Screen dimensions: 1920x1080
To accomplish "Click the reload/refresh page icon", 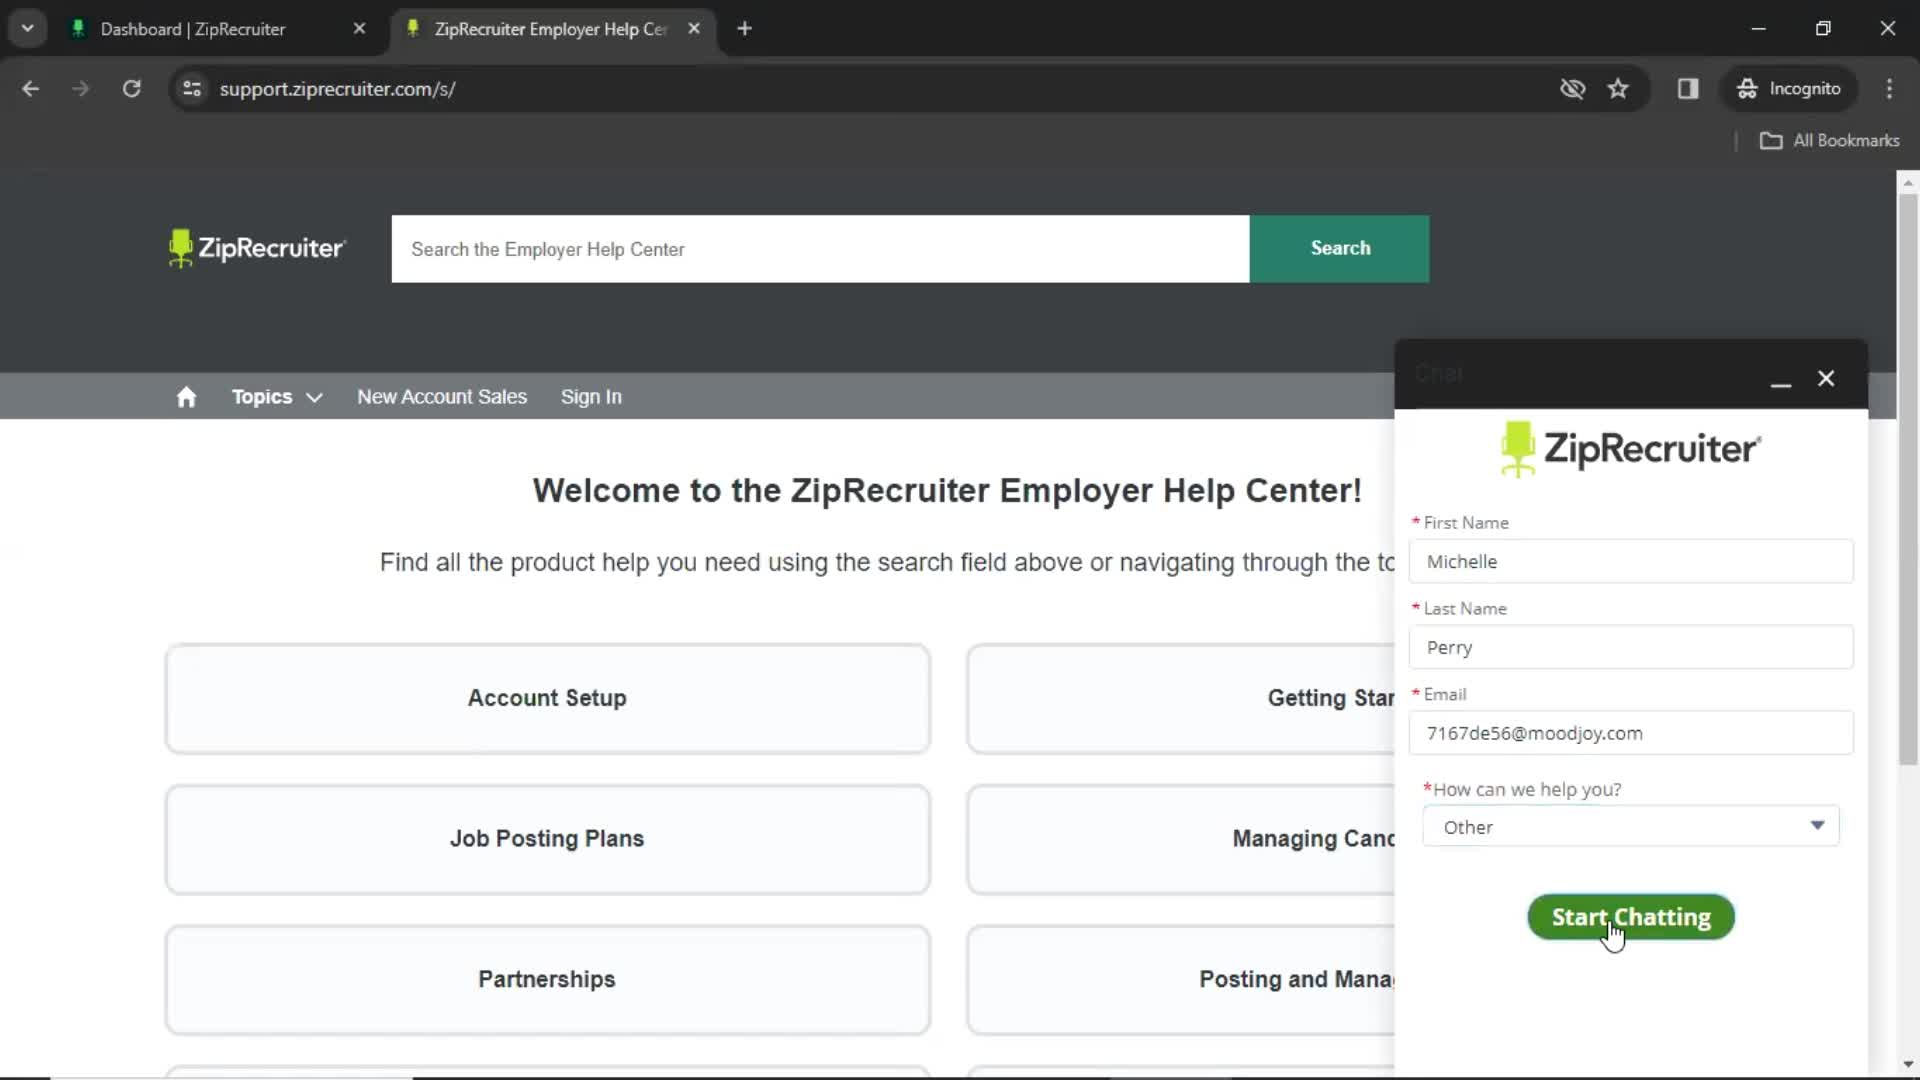I will point(132,88).
